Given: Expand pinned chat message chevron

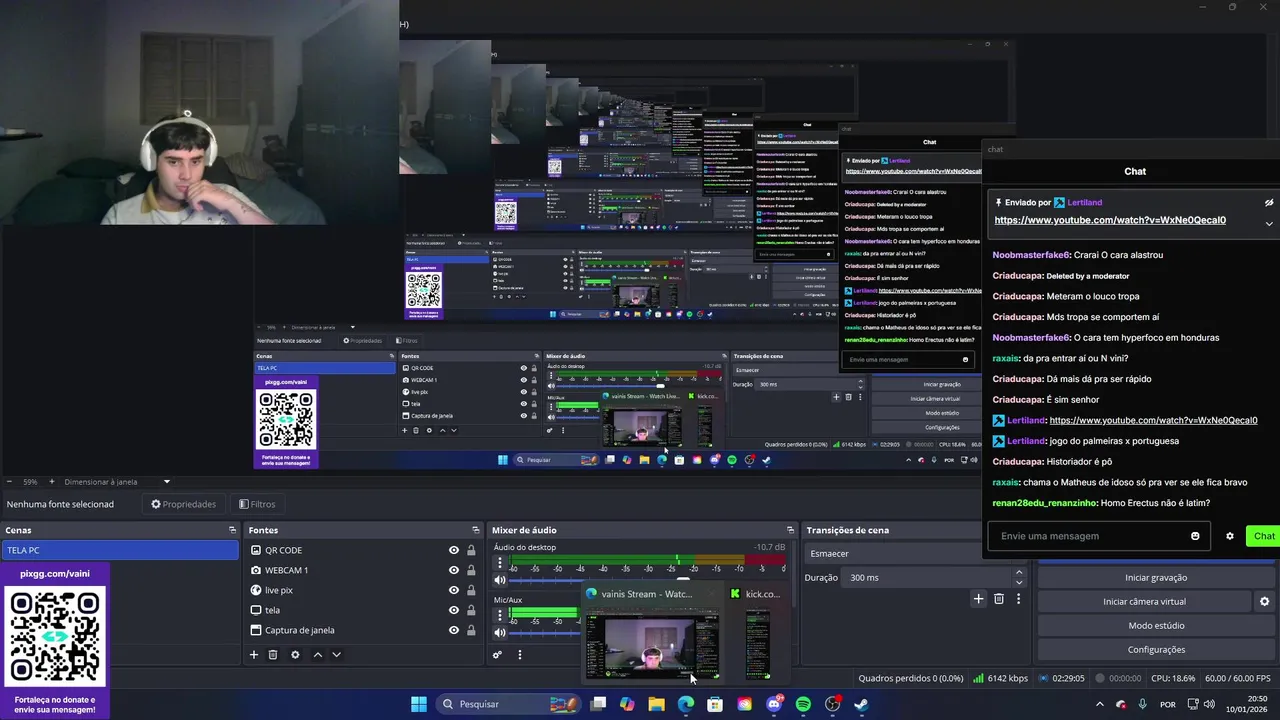Looking at the screenshot, I should (1269, 223).
